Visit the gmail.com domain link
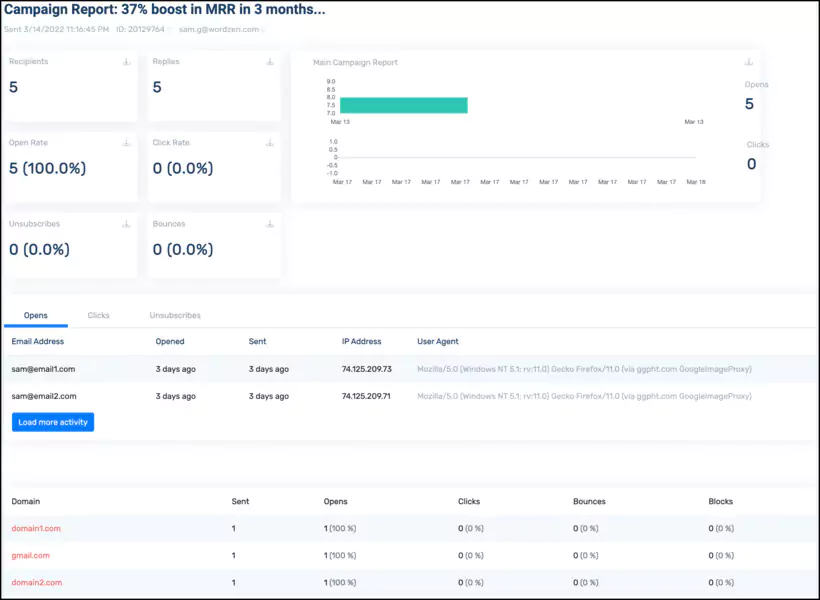This screenshot has width=820, height=600. 30,555
